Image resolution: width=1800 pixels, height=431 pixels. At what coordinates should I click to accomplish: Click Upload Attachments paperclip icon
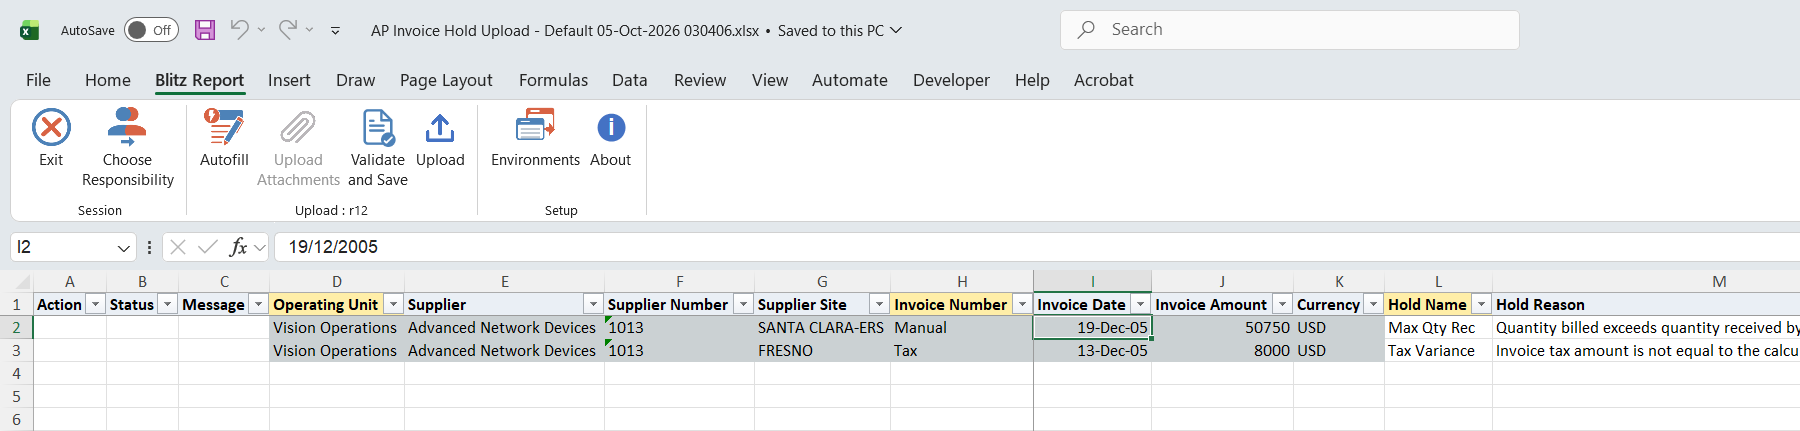[x=298, y=128]
